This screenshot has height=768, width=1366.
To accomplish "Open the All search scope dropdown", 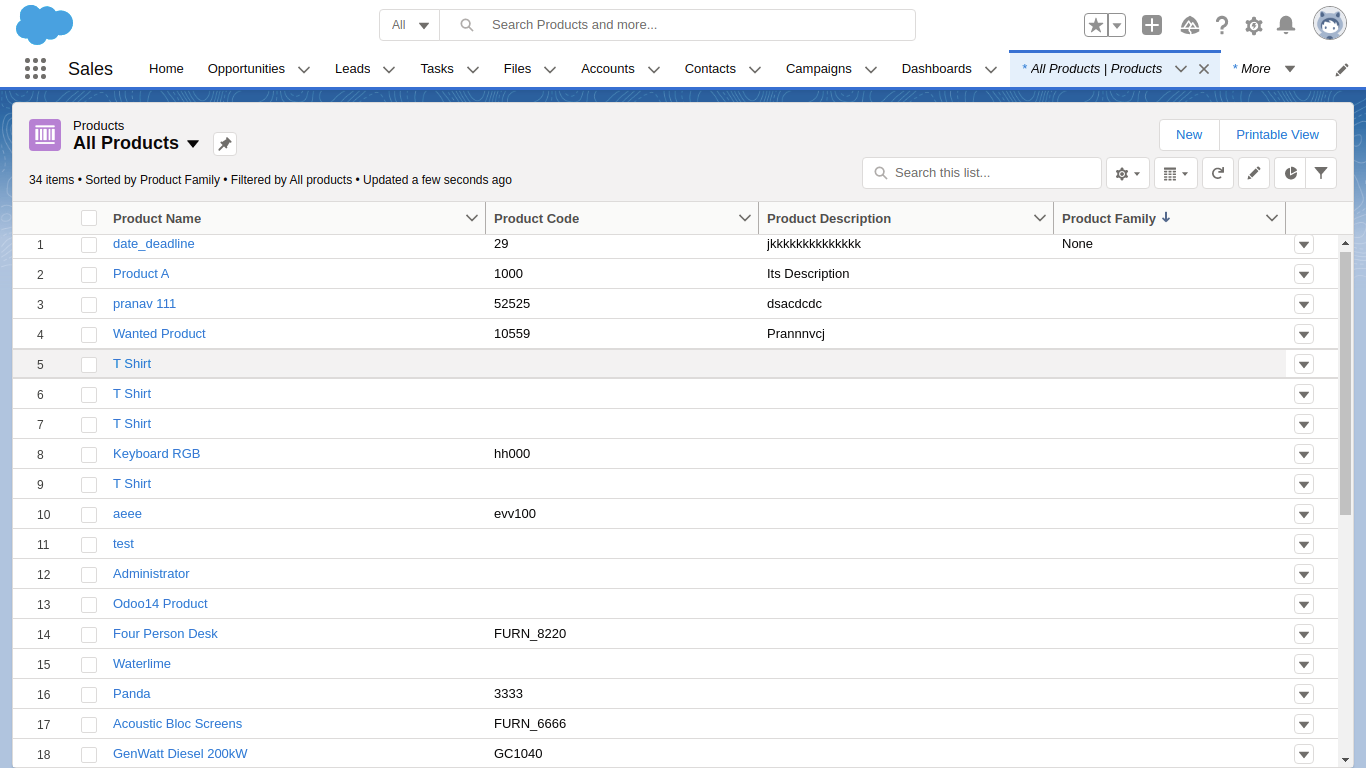I will [410, 25].
